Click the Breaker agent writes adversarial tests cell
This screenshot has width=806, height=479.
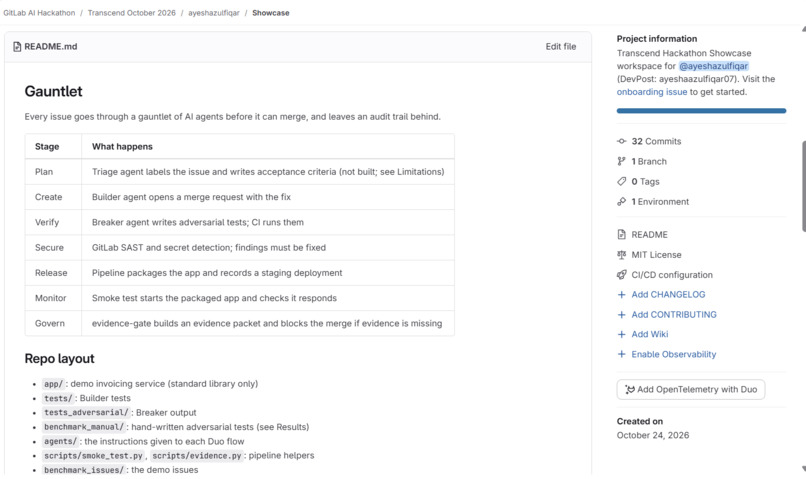268,222
